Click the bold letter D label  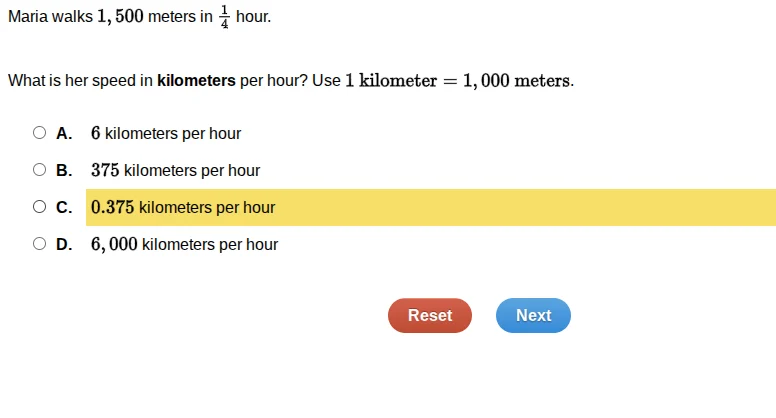(64, 244)
